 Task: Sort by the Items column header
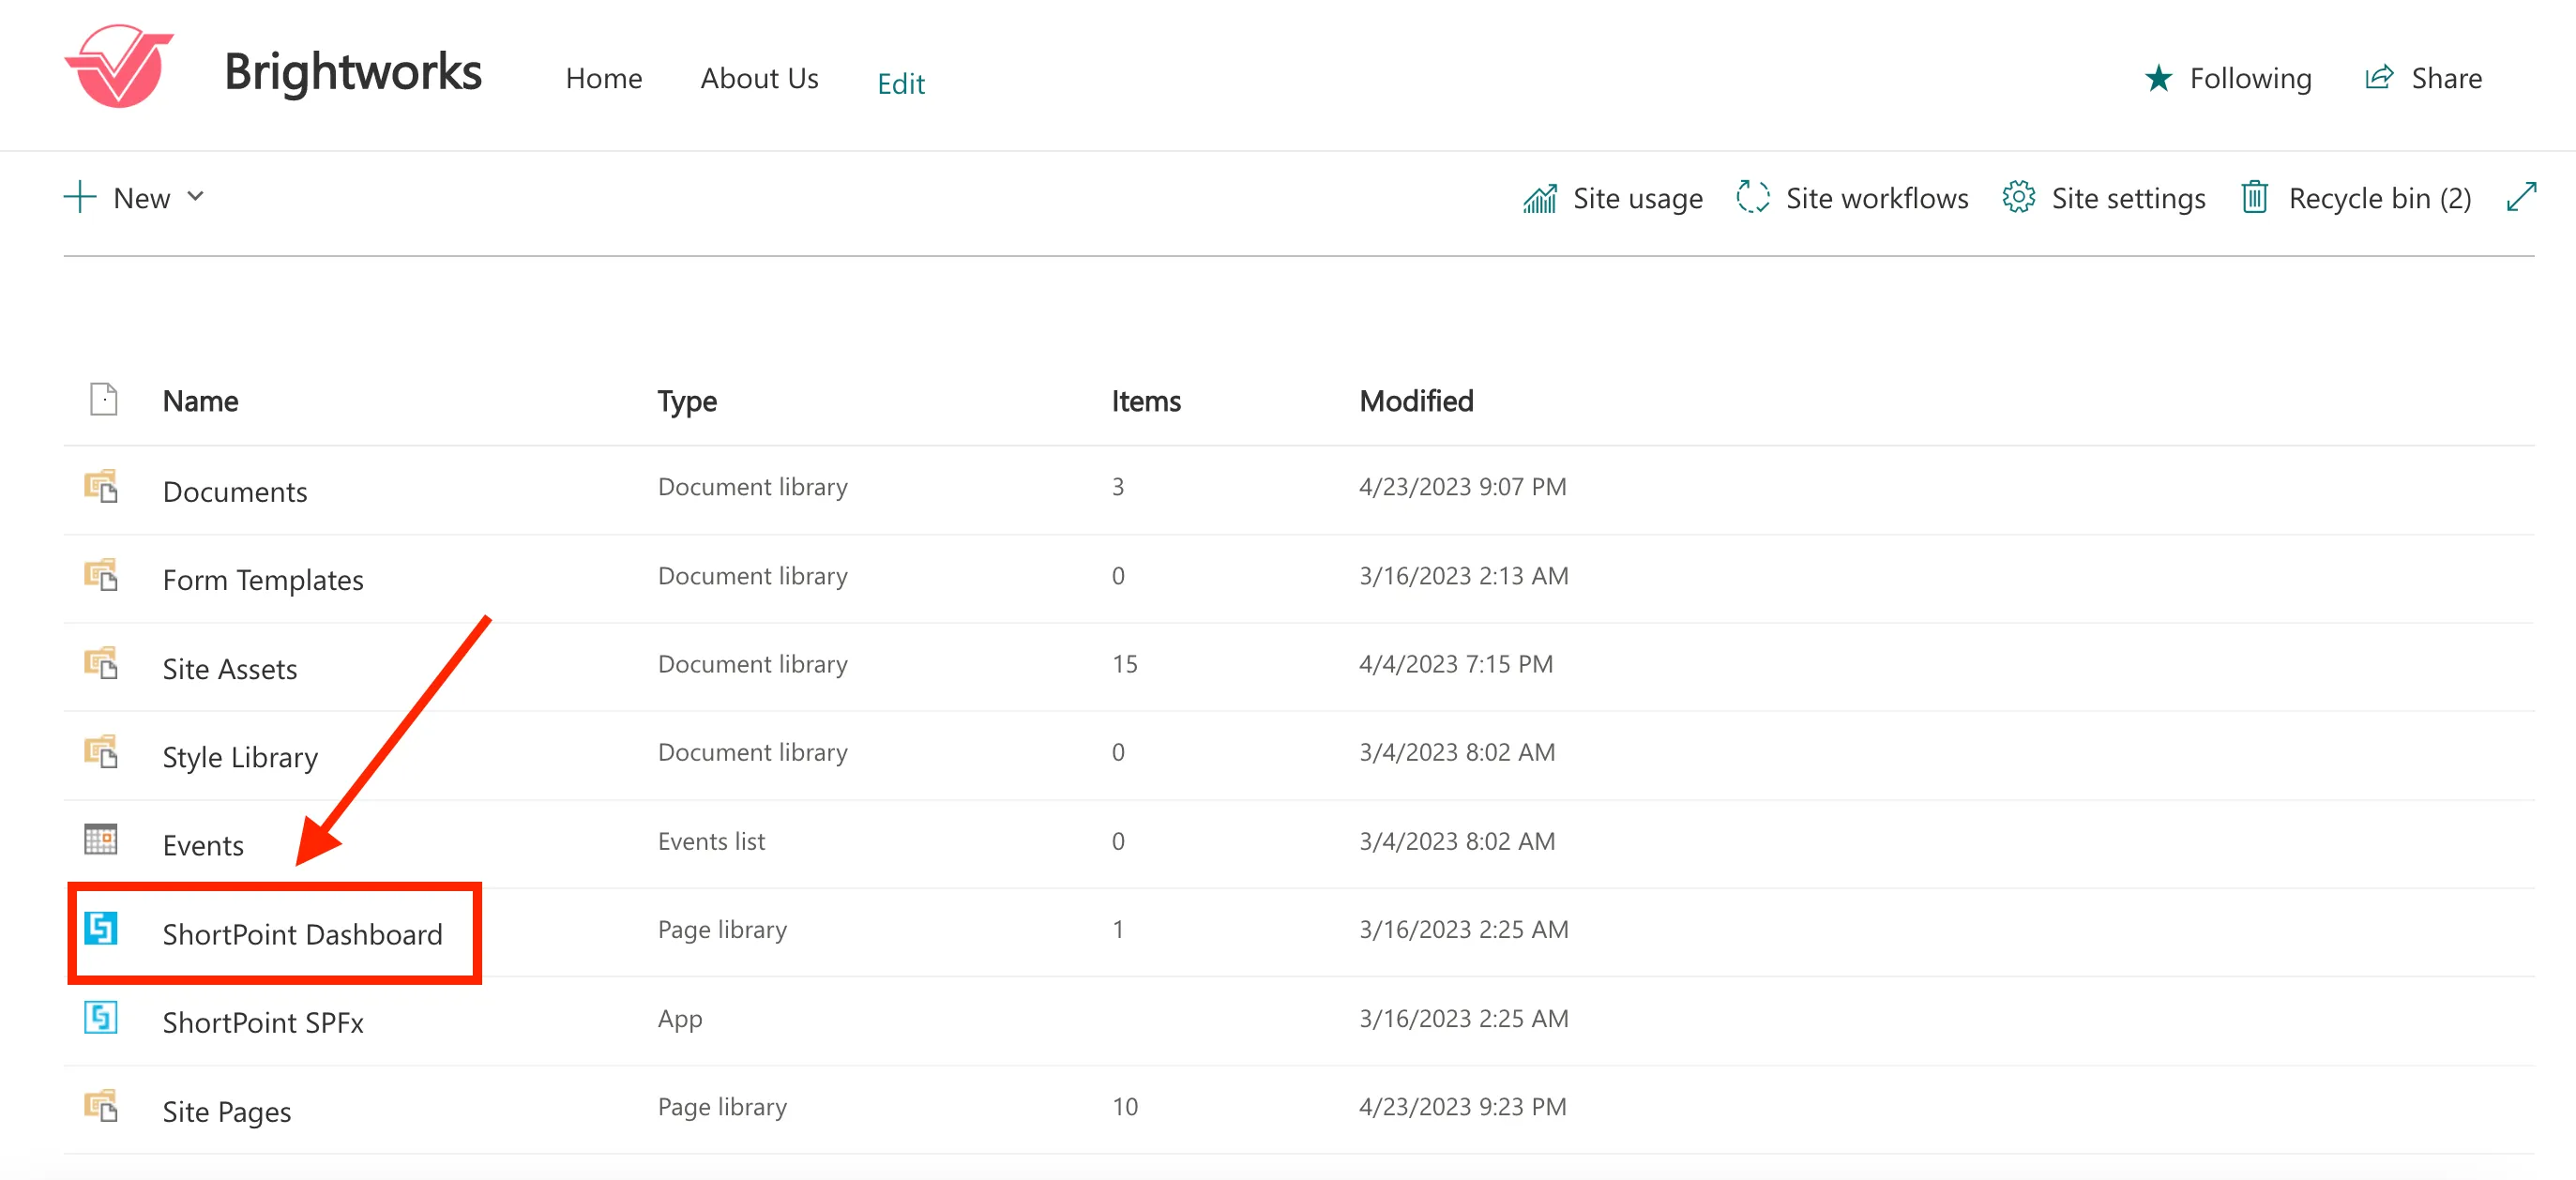(x=1146, y=401)
